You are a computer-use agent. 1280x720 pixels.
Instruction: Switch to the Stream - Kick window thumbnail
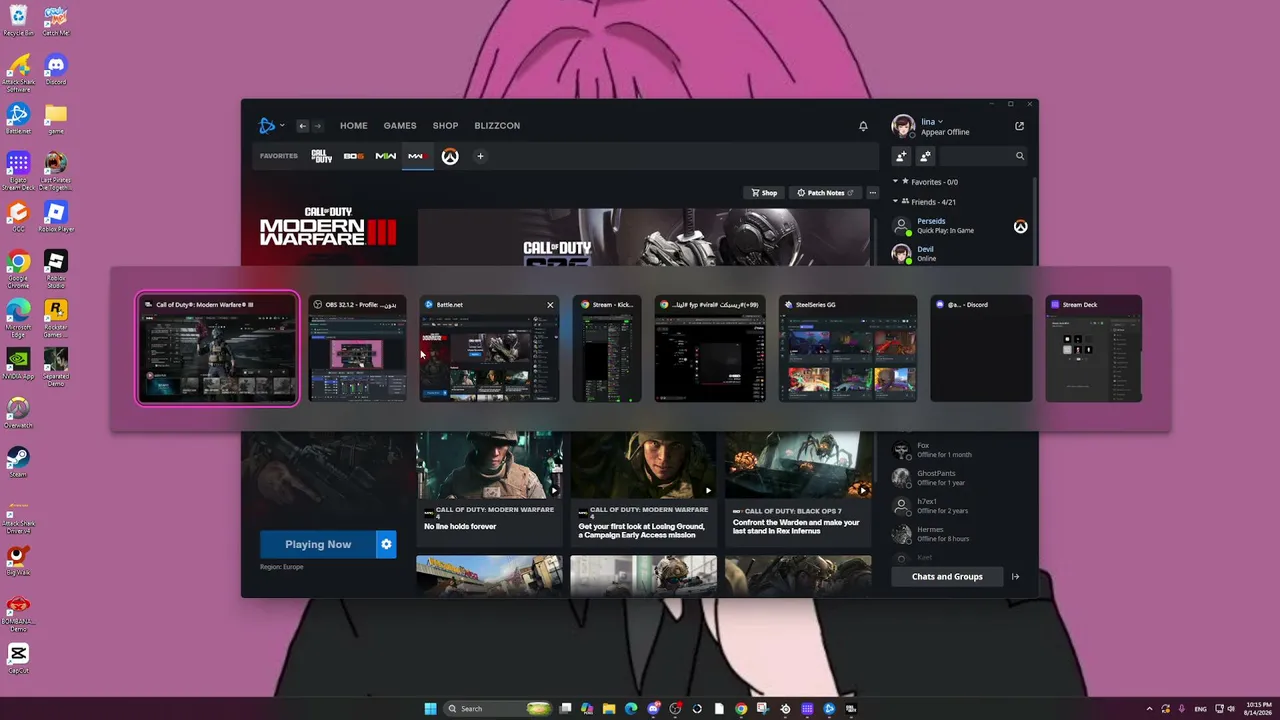pyautogui.click(x=607, y=348)
